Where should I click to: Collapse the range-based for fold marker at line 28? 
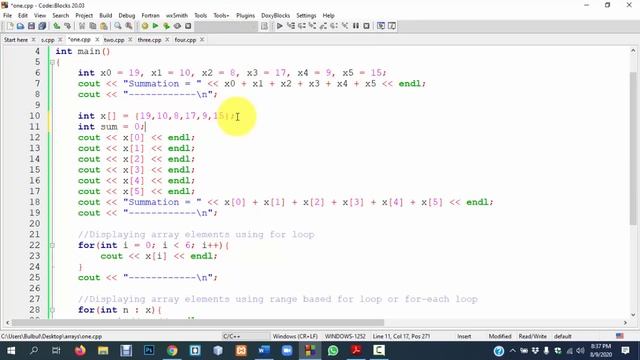point(52,310)
